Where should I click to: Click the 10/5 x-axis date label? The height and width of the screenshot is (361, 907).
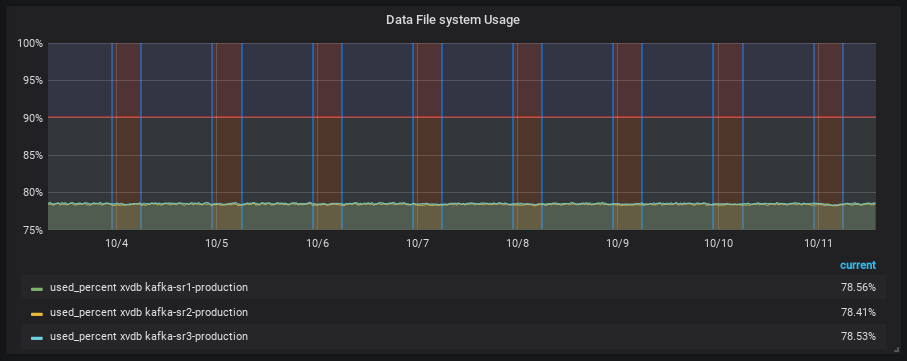[x=216, y=244]
